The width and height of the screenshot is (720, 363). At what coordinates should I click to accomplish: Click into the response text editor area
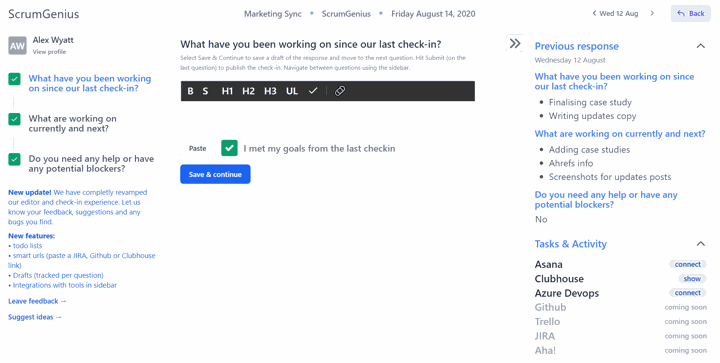tap(328, 116)
